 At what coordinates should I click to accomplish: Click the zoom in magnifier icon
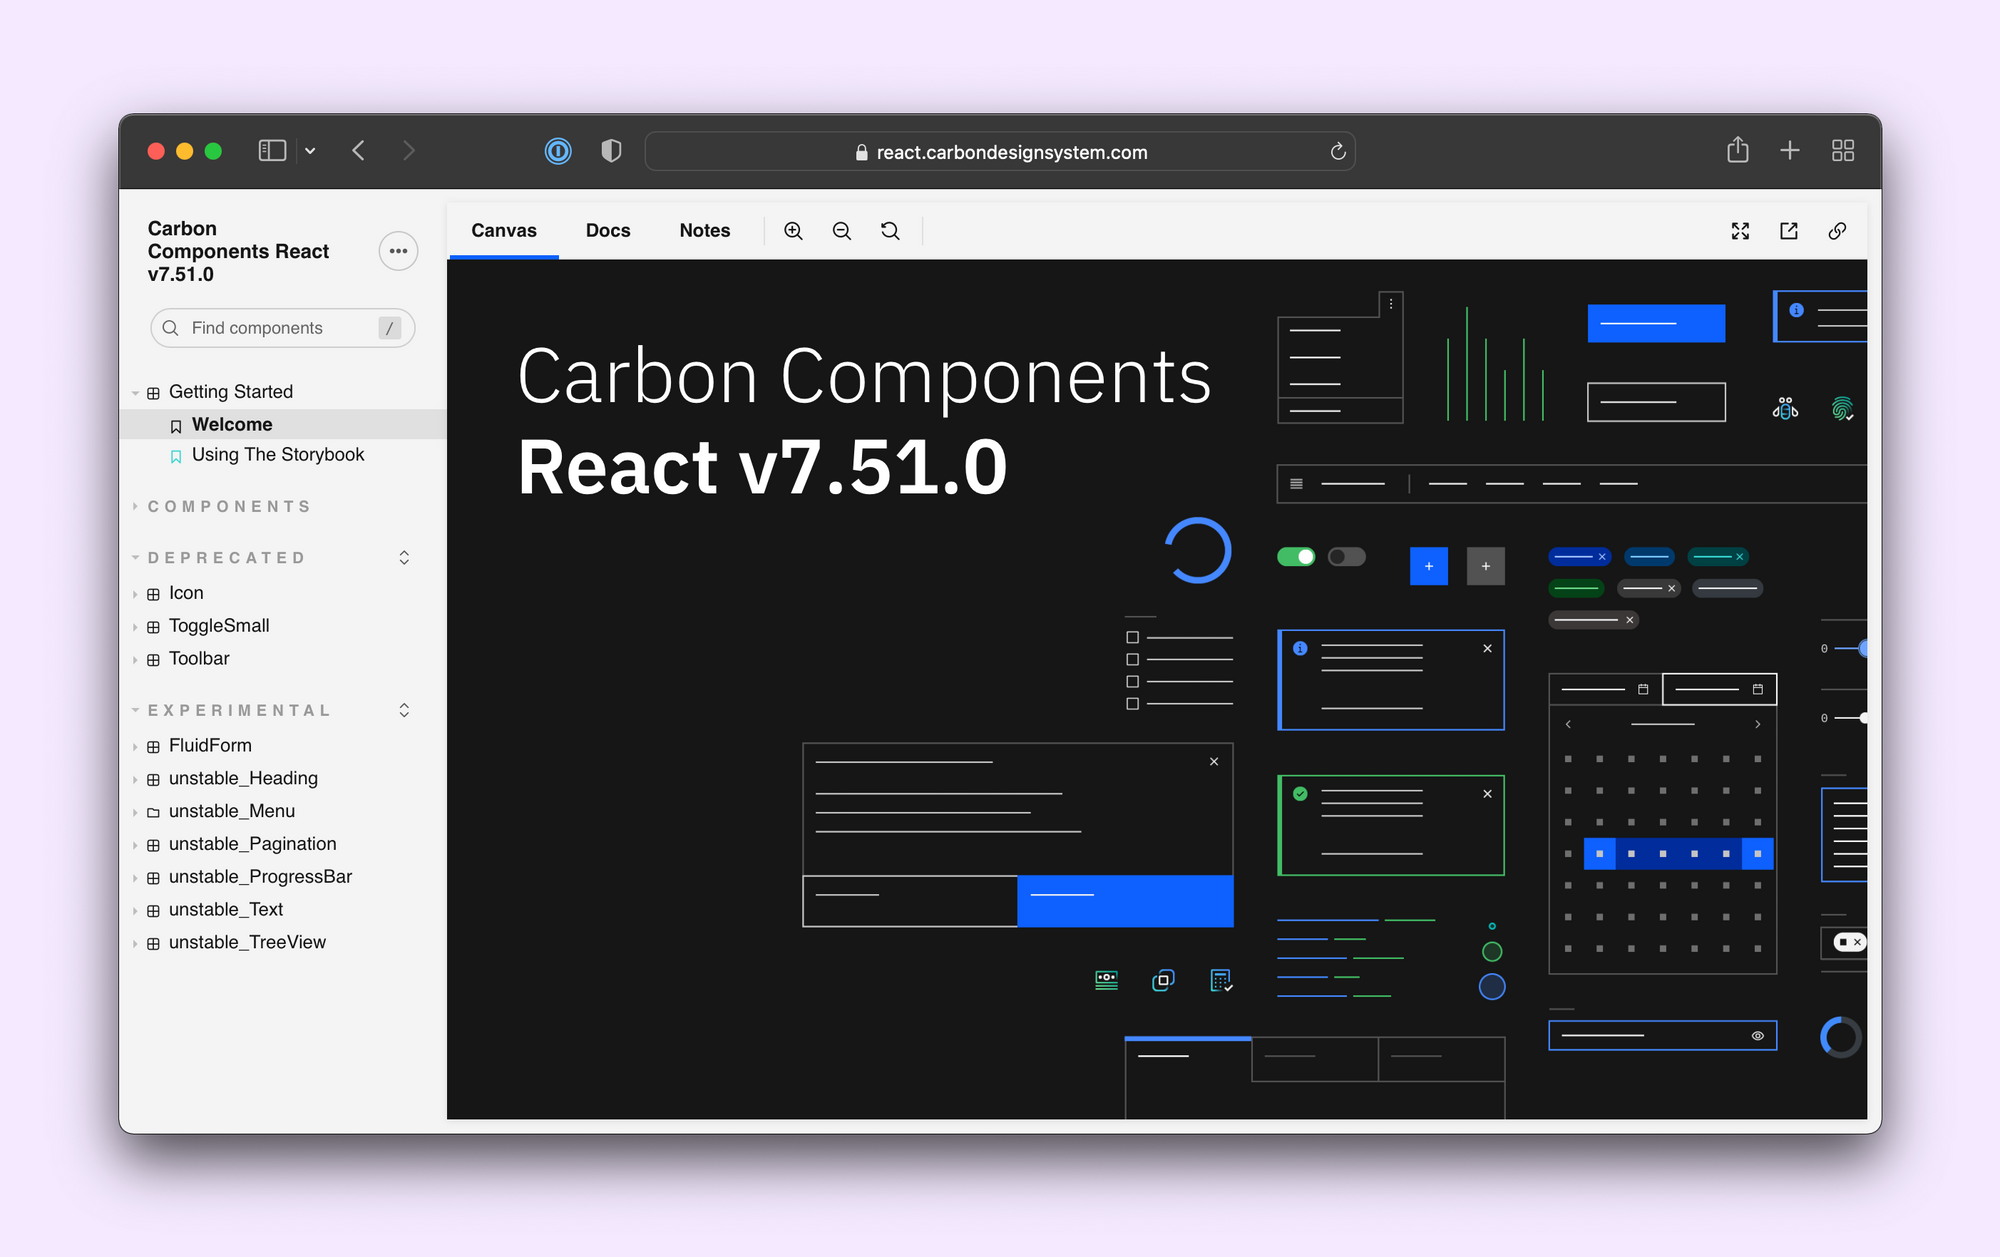(x=793, y=231)
